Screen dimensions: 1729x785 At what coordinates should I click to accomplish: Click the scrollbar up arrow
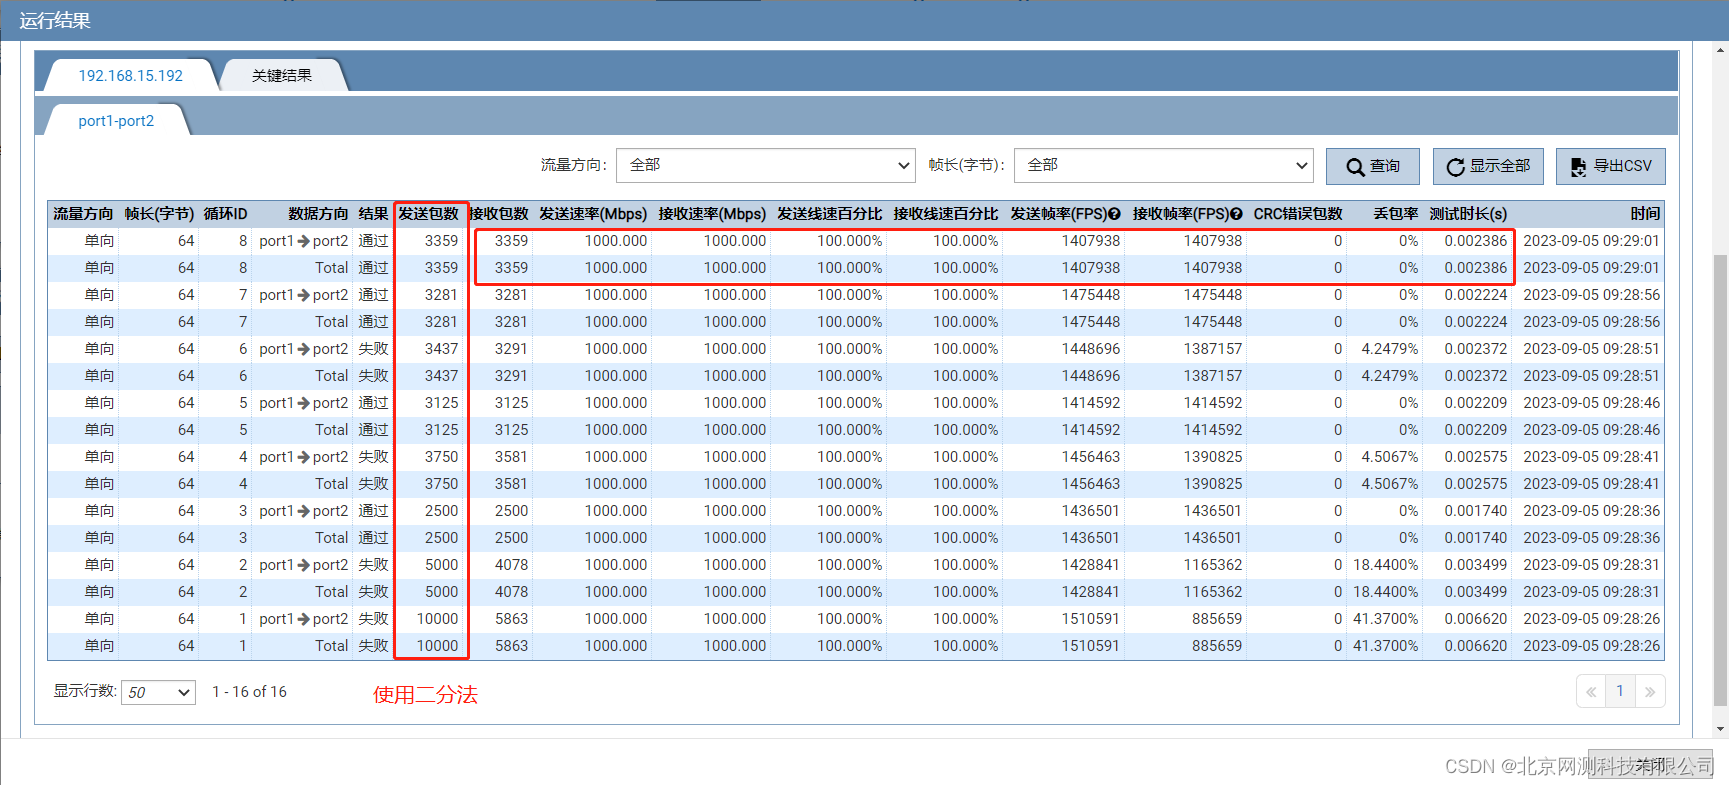(1721, 50)
